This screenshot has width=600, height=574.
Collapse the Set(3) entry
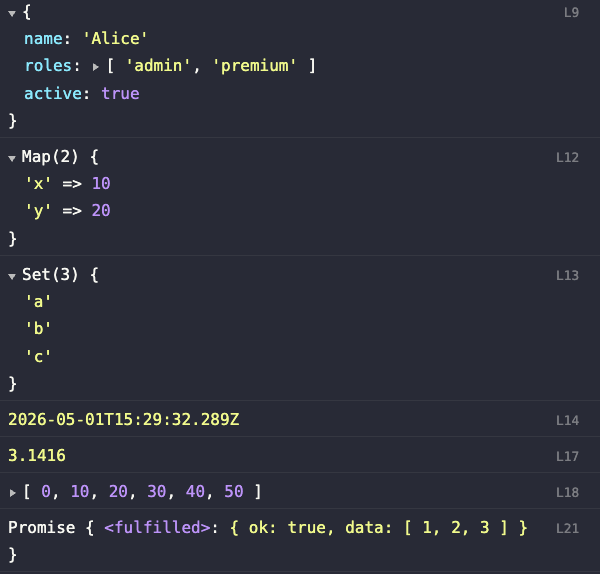click(x=12, y=276)
